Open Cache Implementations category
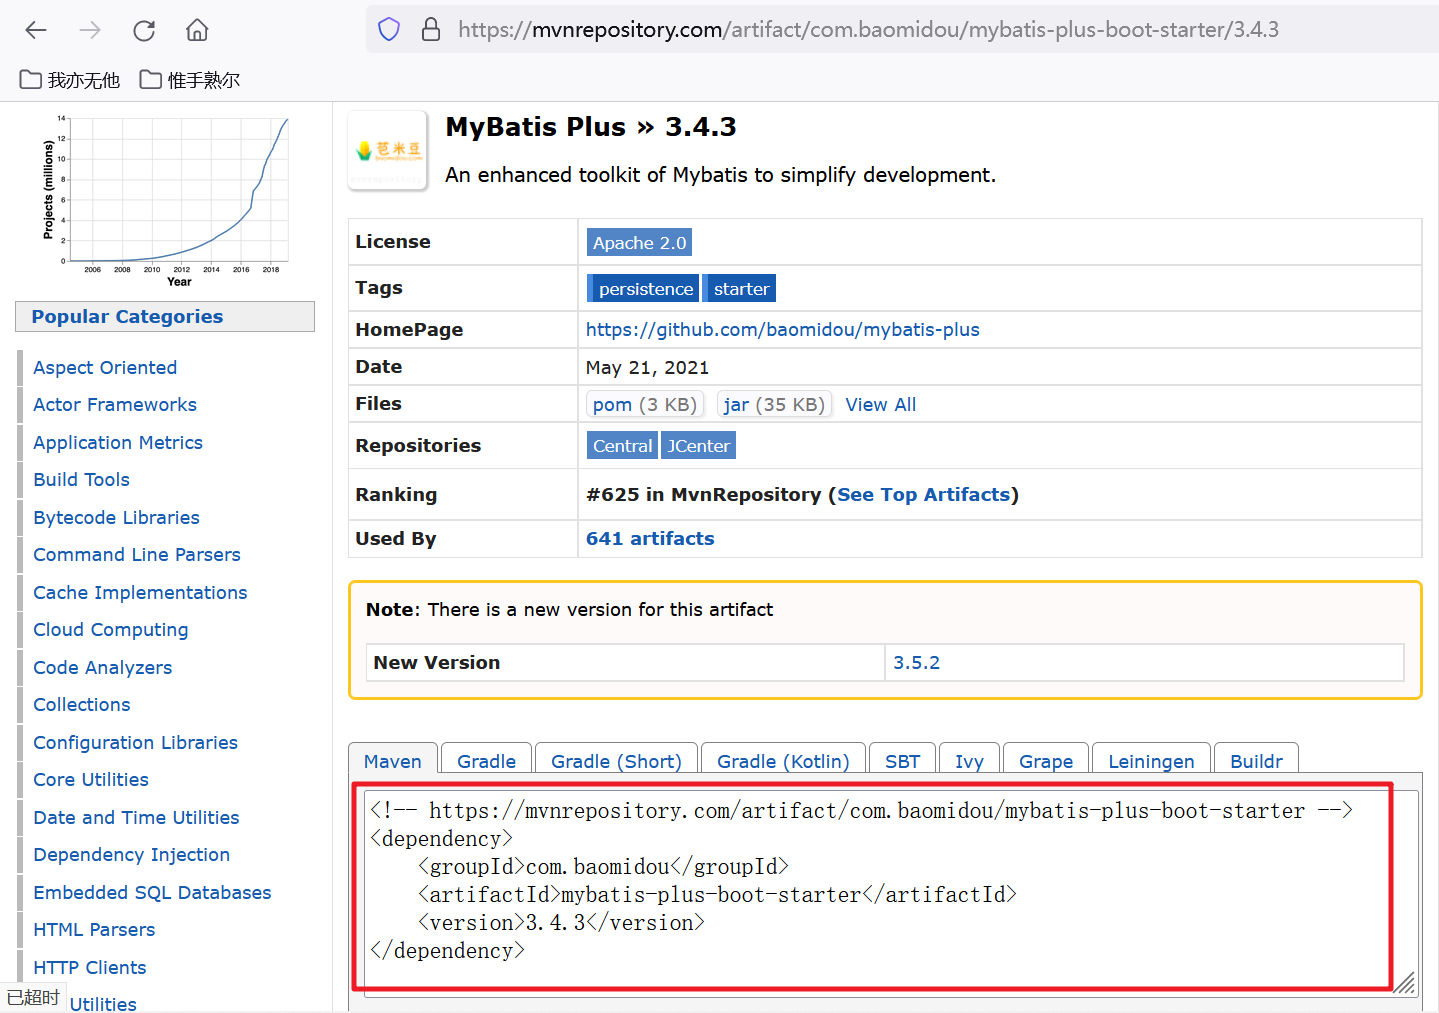 (140, 592)
